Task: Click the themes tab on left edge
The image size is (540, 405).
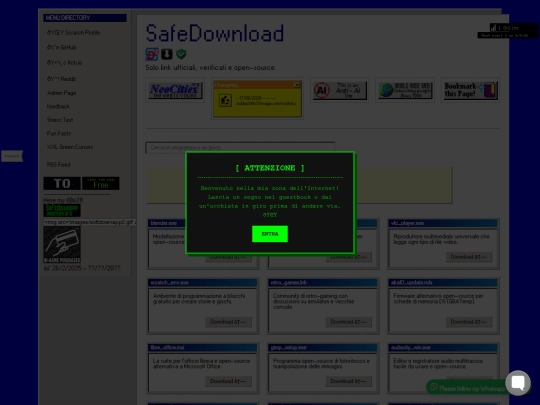Action: 12,156
